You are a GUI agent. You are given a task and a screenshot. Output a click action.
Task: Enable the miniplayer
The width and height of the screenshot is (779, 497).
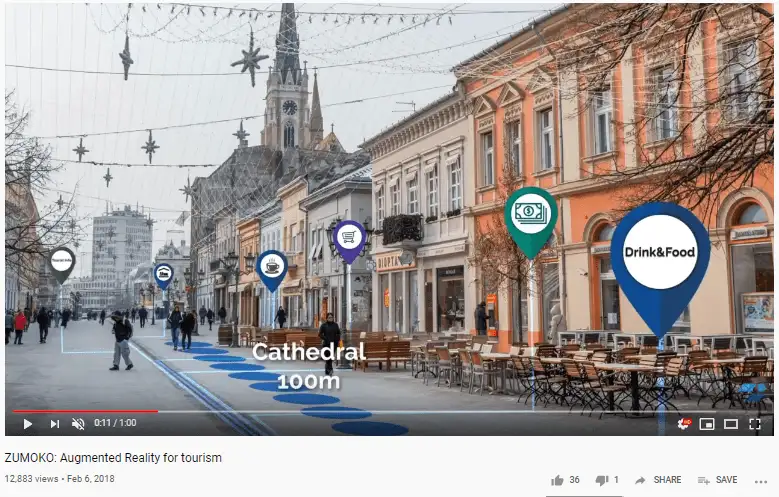tap(707, 424)
